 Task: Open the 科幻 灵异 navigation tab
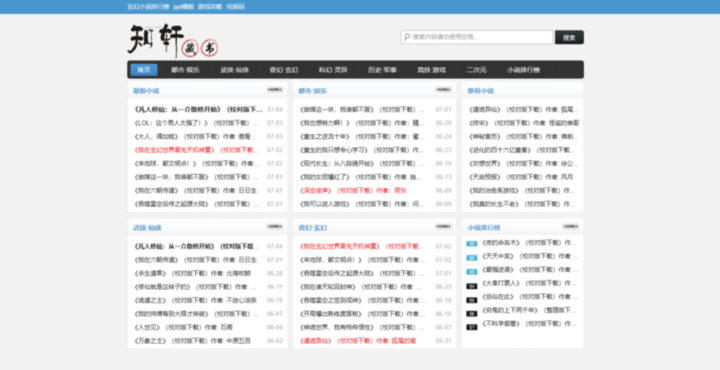coord(333,70)
